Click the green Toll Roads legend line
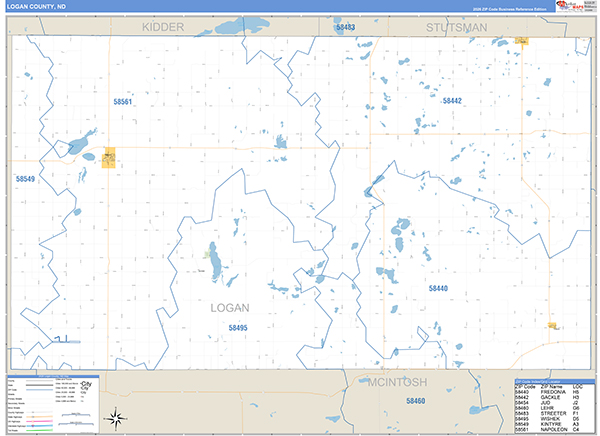 click(39, 430)
